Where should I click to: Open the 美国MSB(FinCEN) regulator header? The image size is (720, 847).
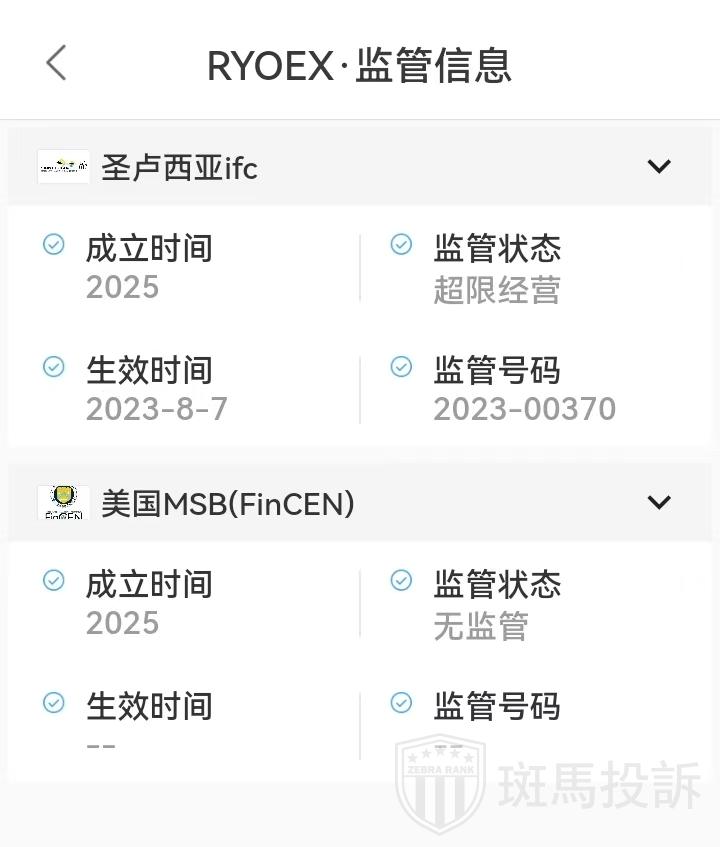pos(228,503)
